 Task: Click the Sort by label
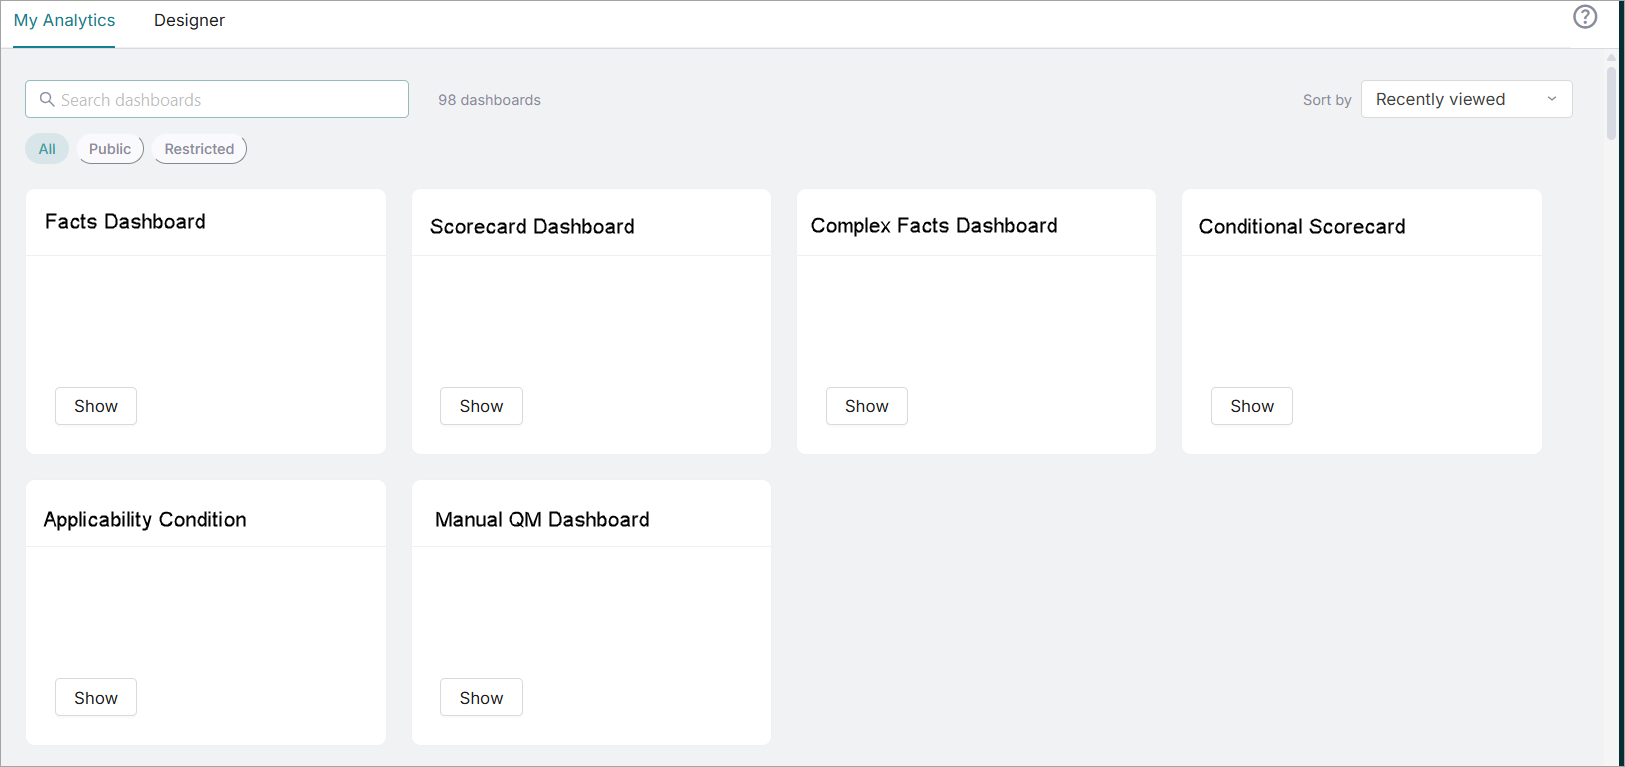[x=1327, y=100]
